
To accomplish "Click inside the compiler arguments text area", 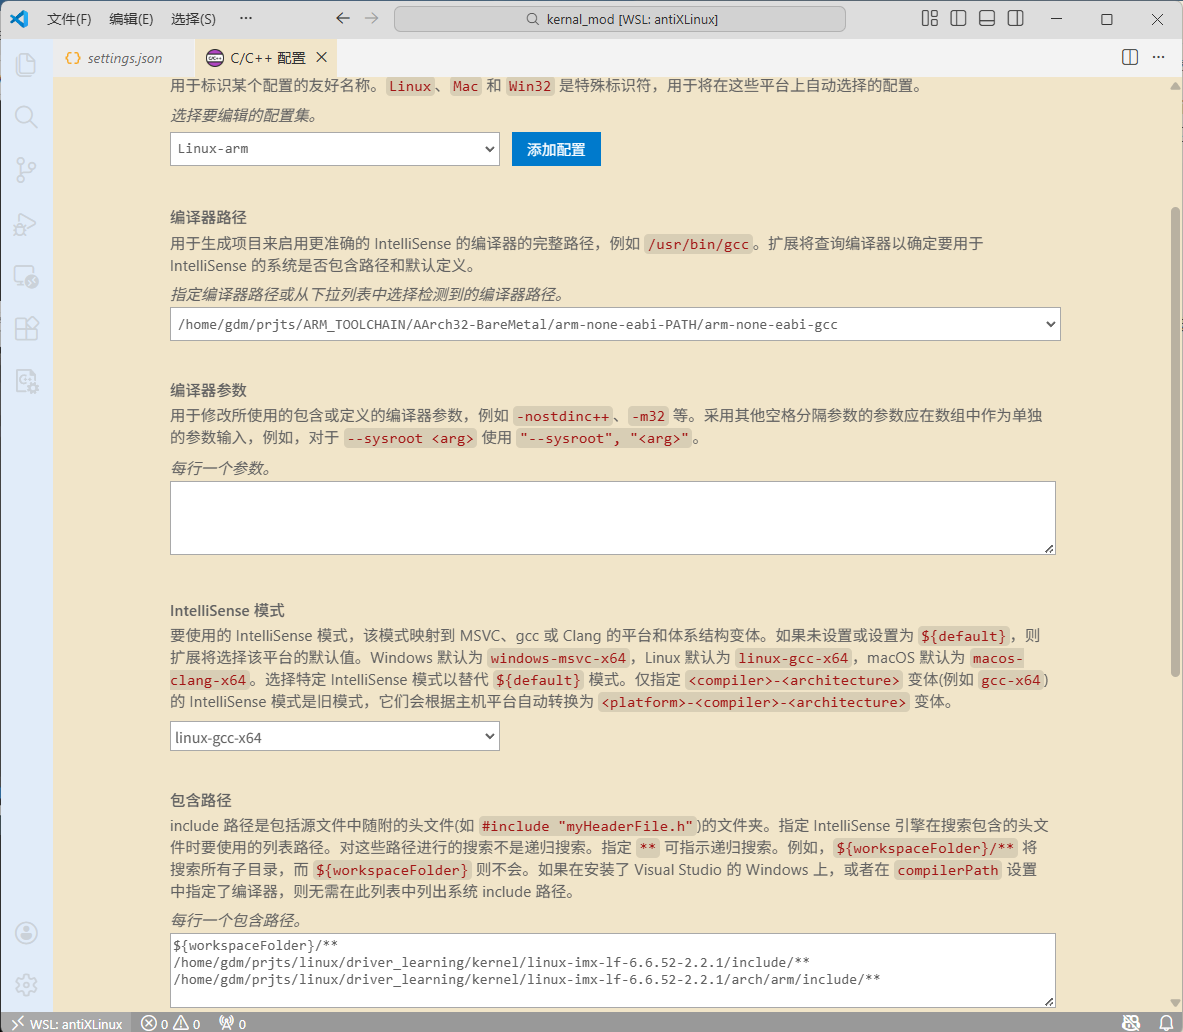I will (612, 517).
